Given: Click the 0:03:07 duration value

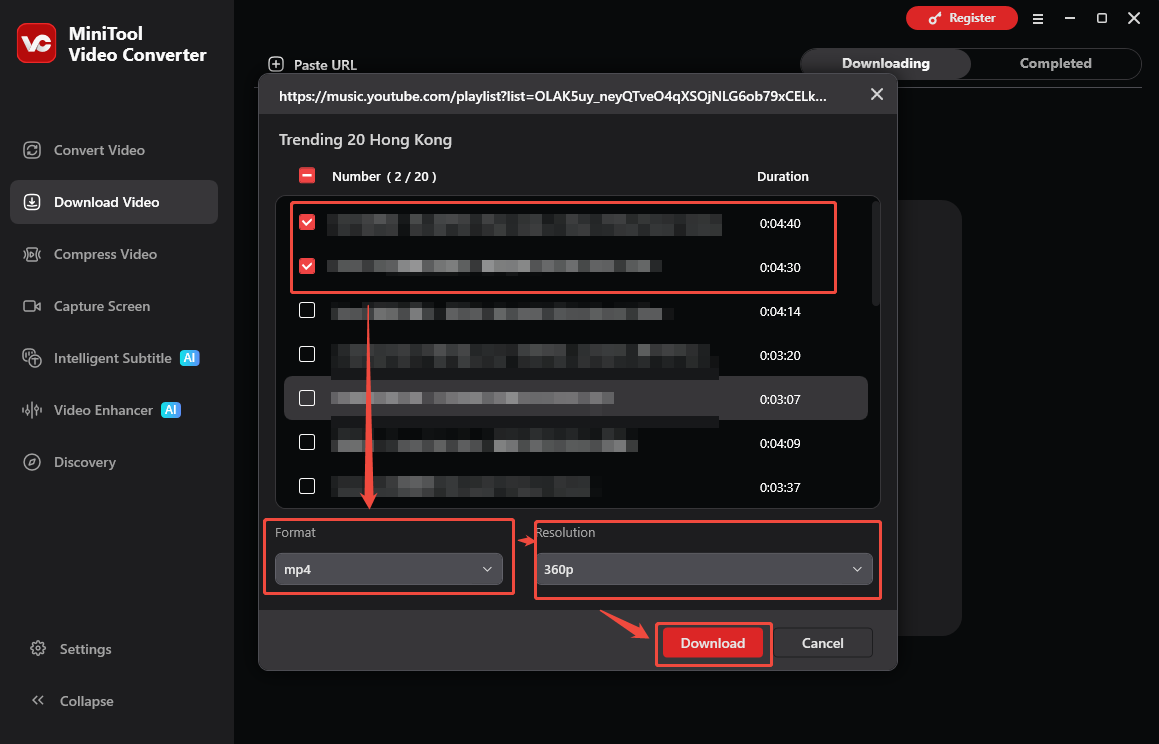Looking at the screenshot, I should (x=780, y=399).
